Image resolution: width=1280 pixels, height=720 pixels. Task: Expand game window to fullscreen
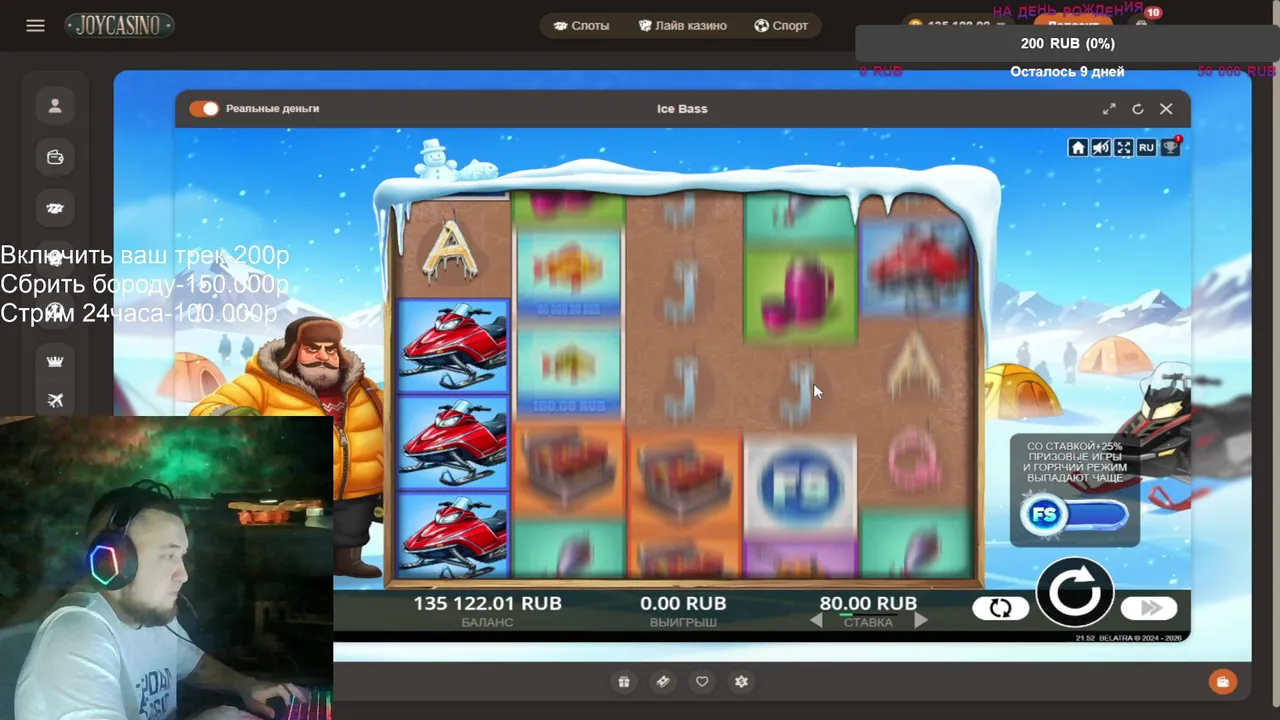click(x=1109, y=109)
